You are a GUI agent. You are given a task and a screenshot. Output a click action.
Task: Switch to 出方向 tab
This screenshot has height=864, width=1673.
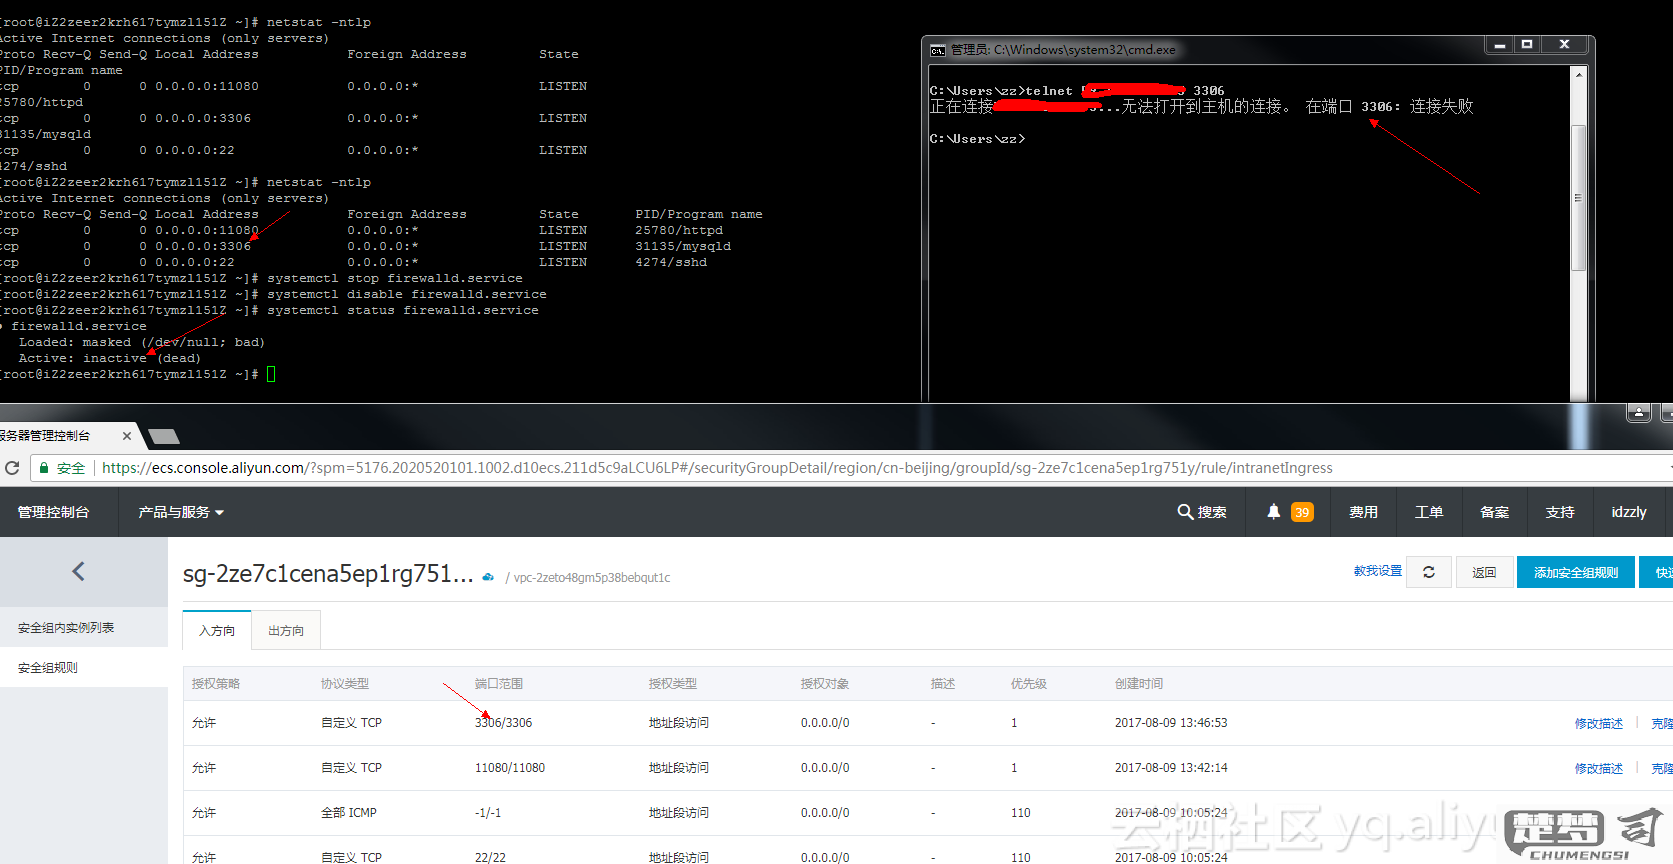(286, 630)
